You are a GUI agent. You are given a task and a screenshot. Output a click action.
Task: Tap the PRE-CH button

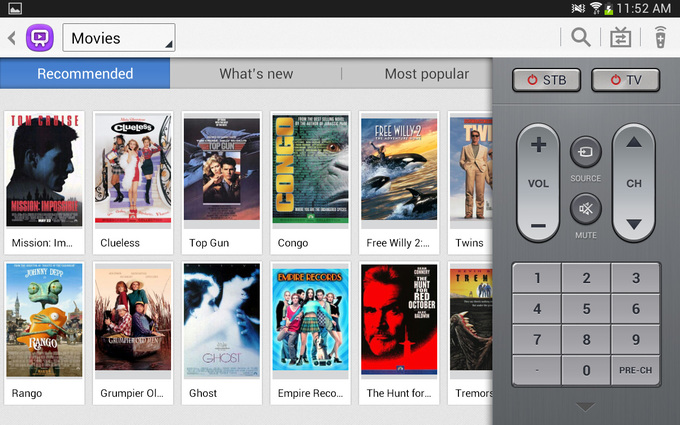point(636,370)
